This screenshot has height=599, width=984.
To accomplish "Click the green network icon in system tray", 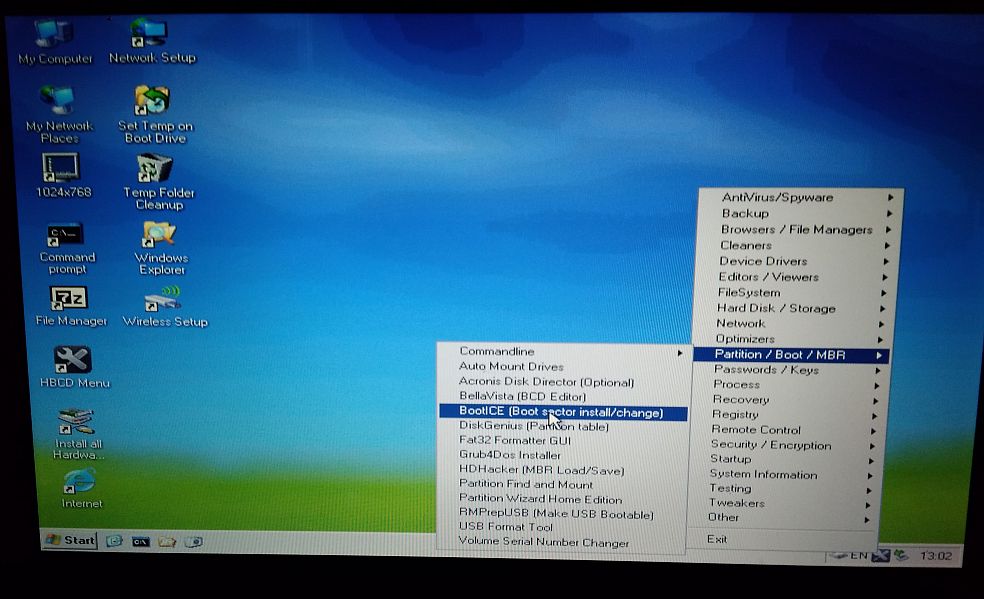I will coord(901,556).
